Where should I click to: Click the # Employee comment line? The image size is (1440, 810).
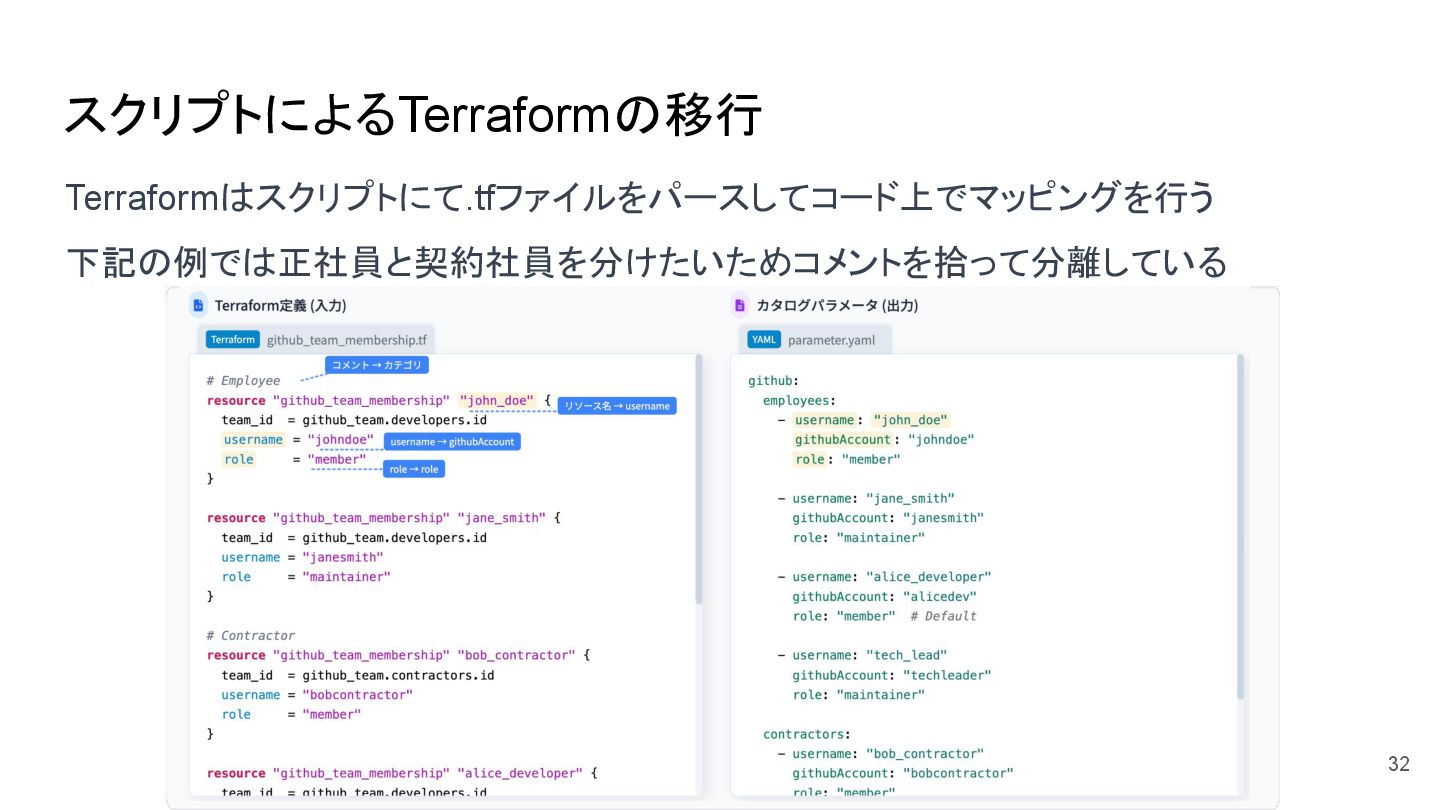(x=243, y=380)
